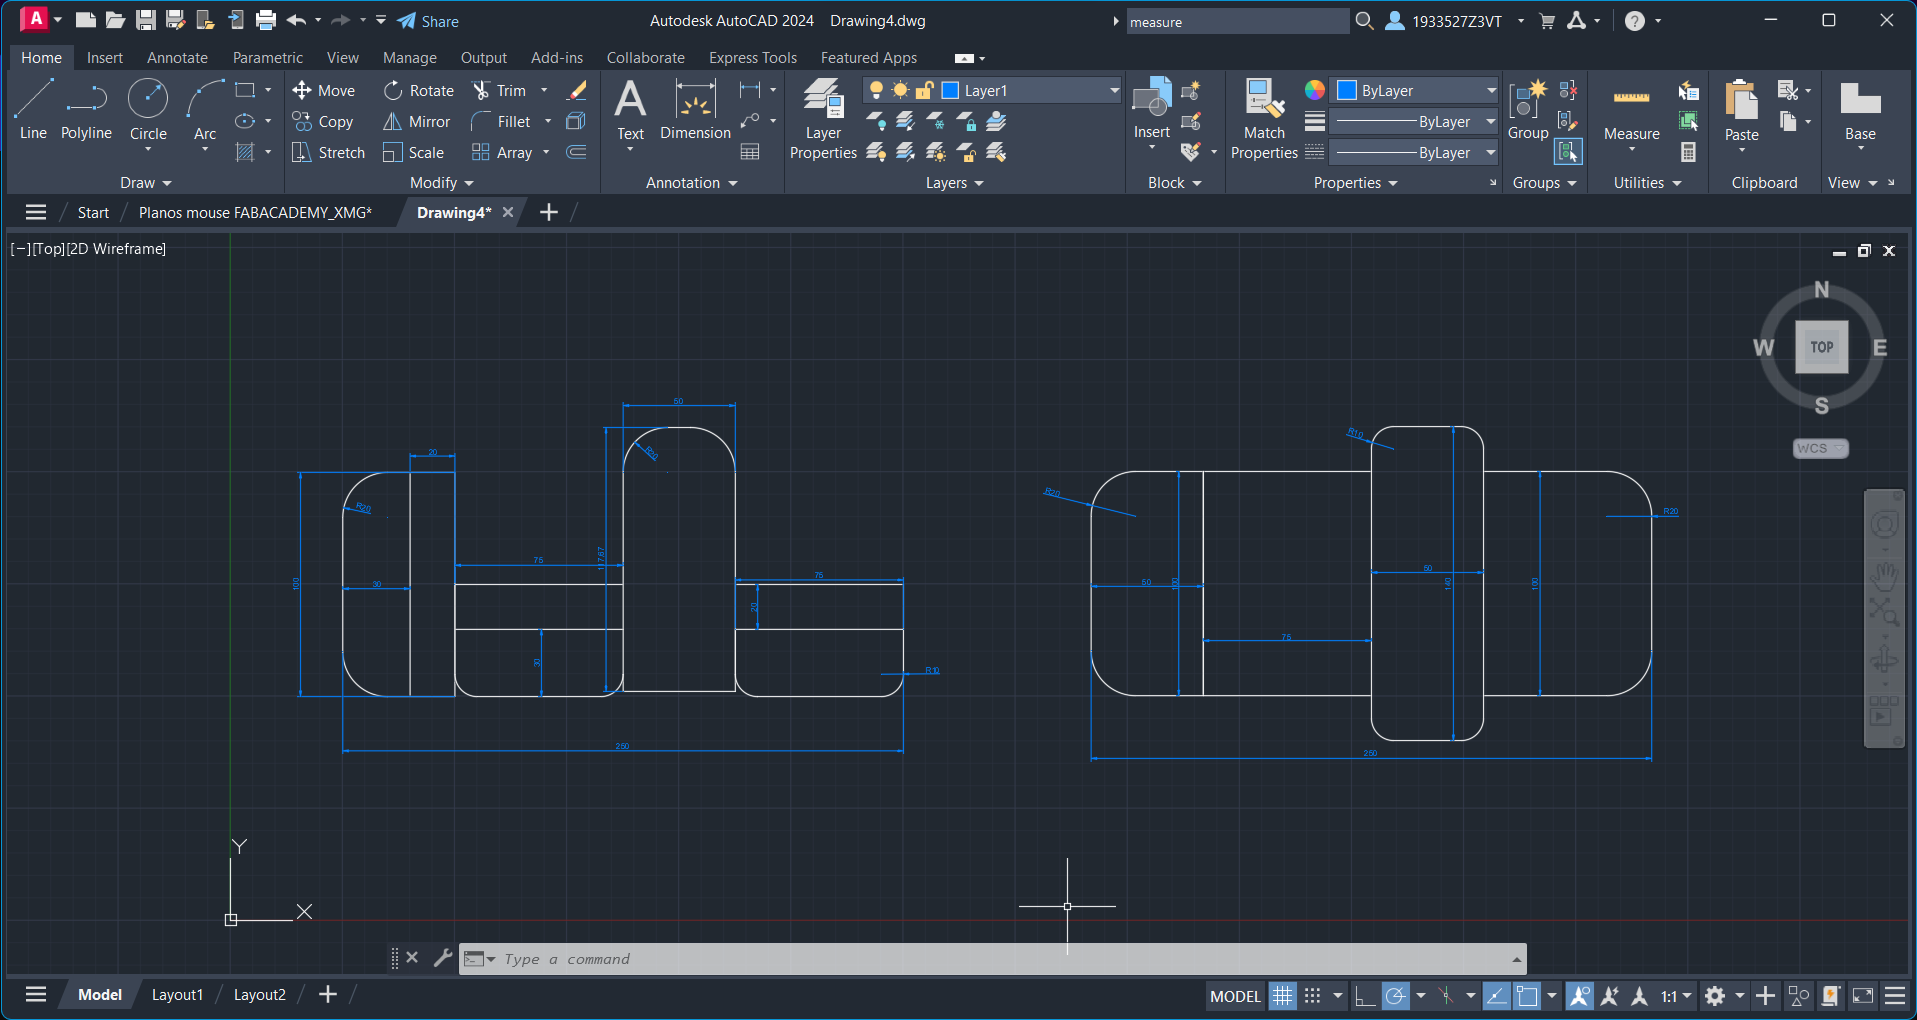Choose the Rotate tool
Viewport: 1917px width, 1020px height.
pyautogui.click(x=419, y=91)
